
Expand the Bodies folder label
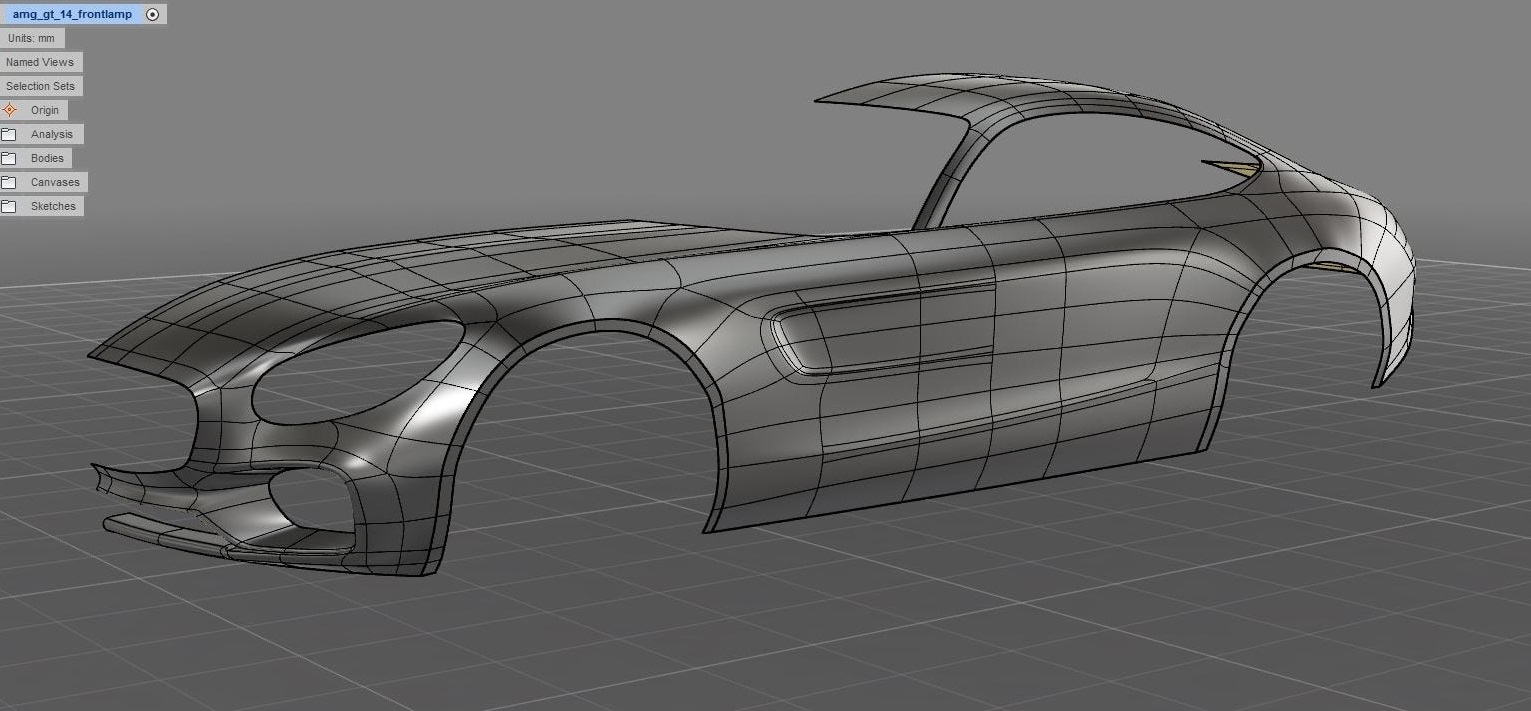tap(47, 158)
